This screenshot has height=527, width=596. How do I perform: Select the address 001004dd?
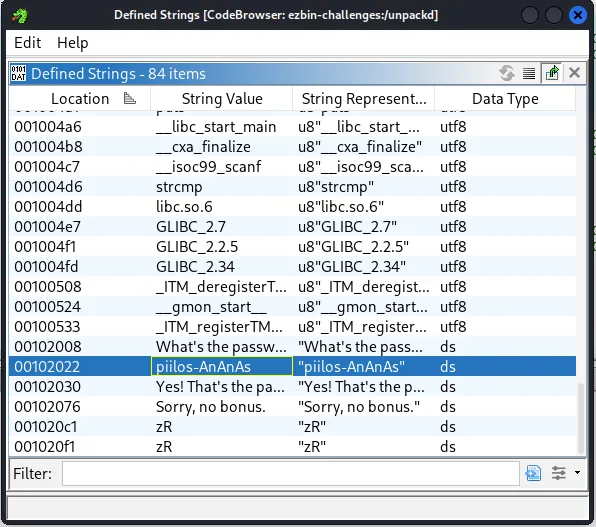(48, 207)
